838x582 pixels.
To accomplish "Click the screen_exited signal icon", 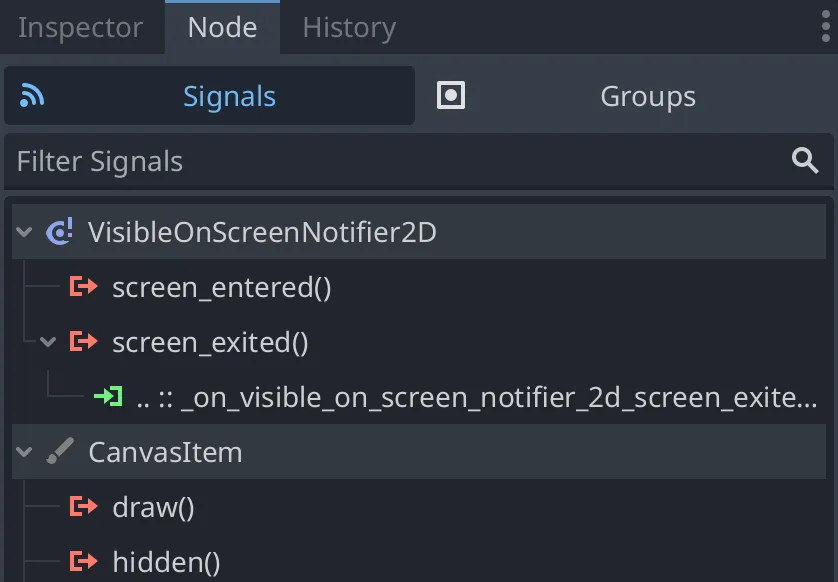I will pyautogui.click(x=83, y=343).
